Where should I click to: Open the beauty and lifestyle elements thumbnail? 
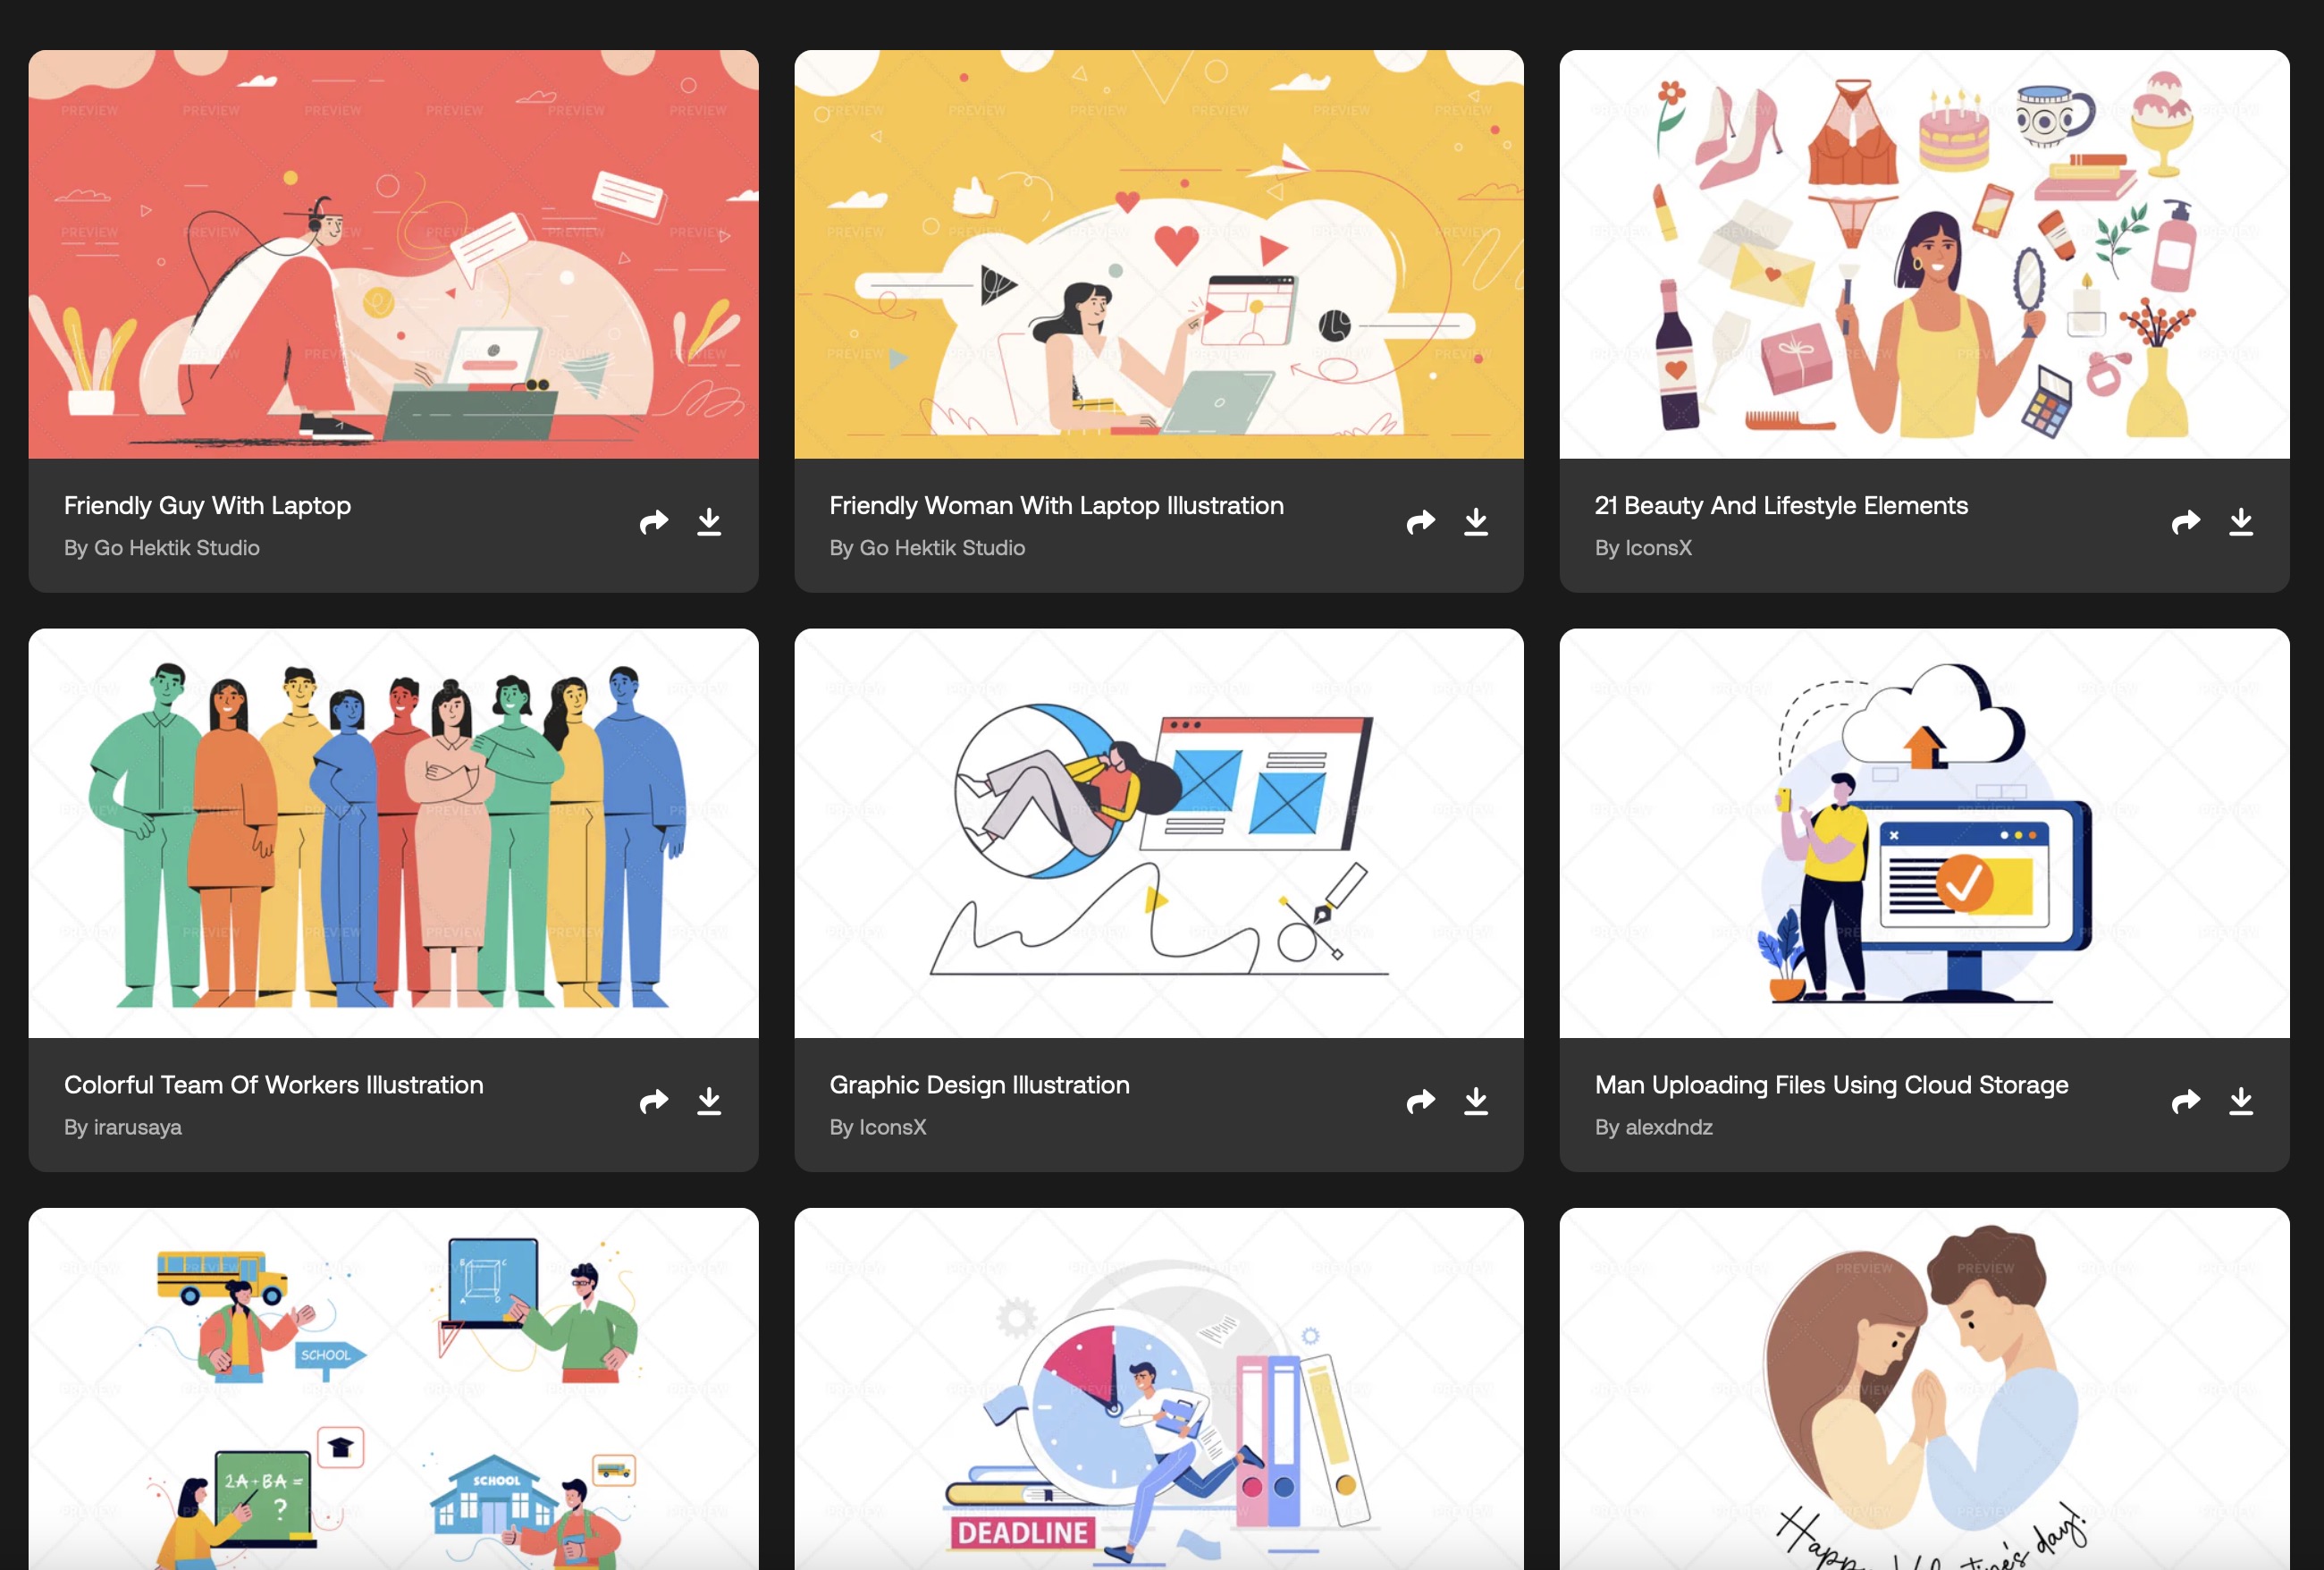coord(1923,255)
